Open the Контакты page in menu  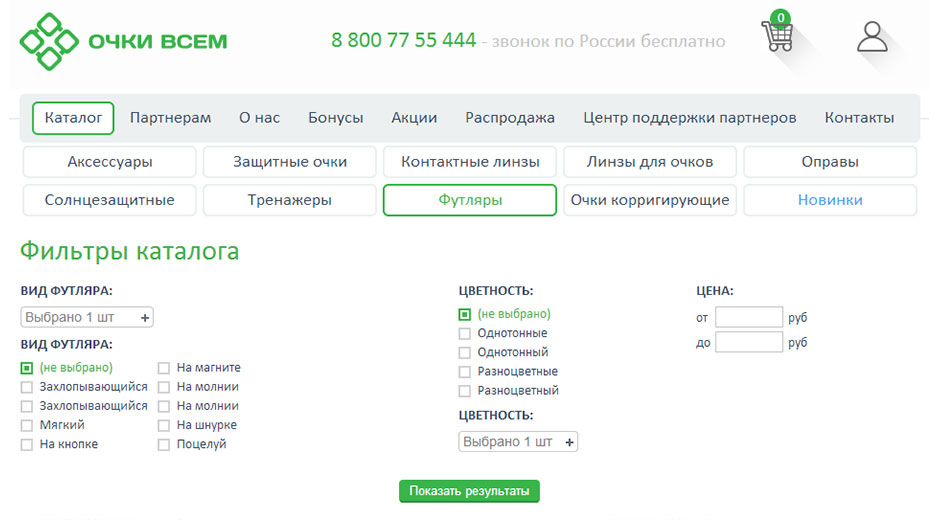click(859, 118)
